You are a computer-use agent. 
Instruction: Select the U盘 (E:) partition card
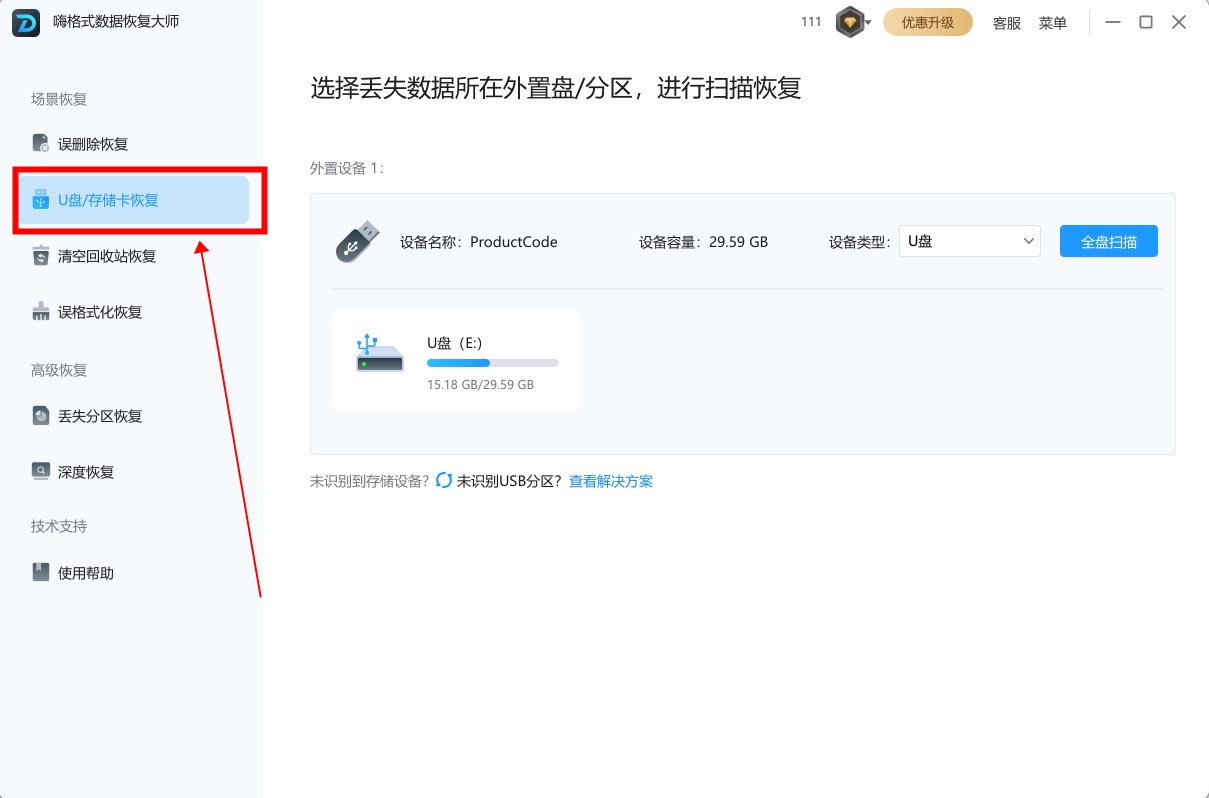[456, 361]
